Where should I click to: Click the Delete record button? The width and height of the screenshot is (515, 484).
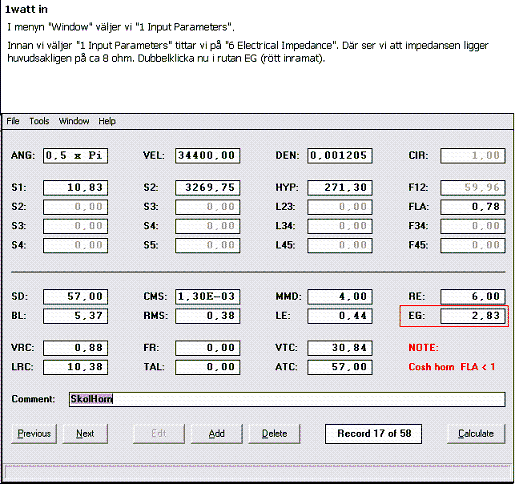(274, 434)
